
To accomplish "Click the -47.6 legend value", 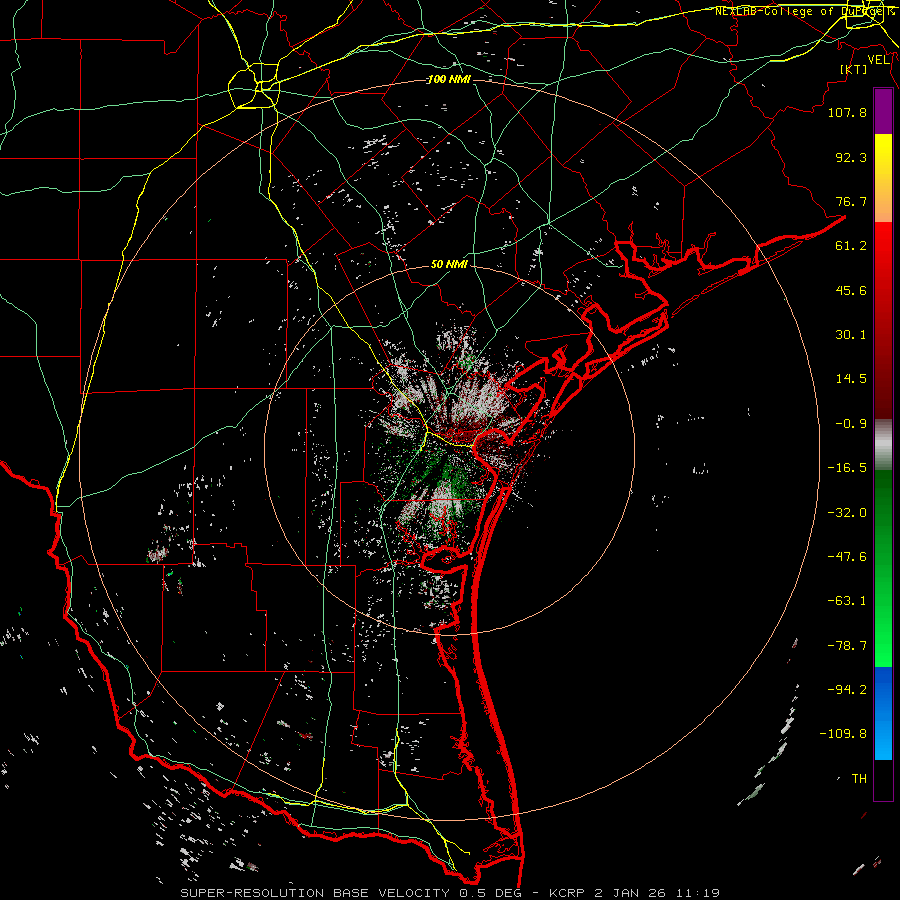I will point(847,557).
